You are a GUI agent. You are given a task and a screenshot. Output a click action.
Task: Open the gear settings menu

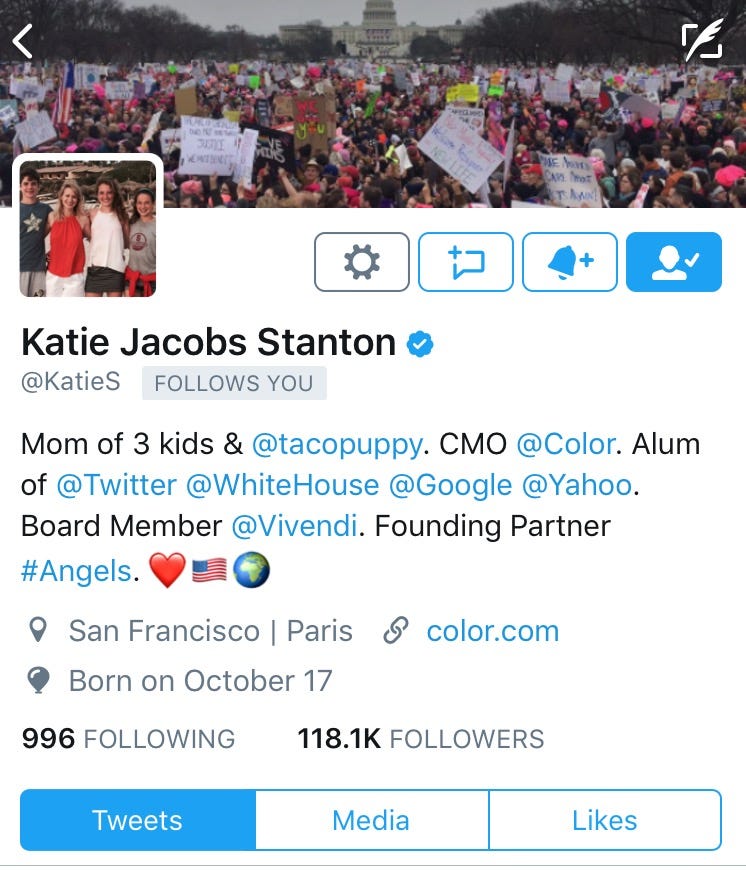(x=362, y=262)
